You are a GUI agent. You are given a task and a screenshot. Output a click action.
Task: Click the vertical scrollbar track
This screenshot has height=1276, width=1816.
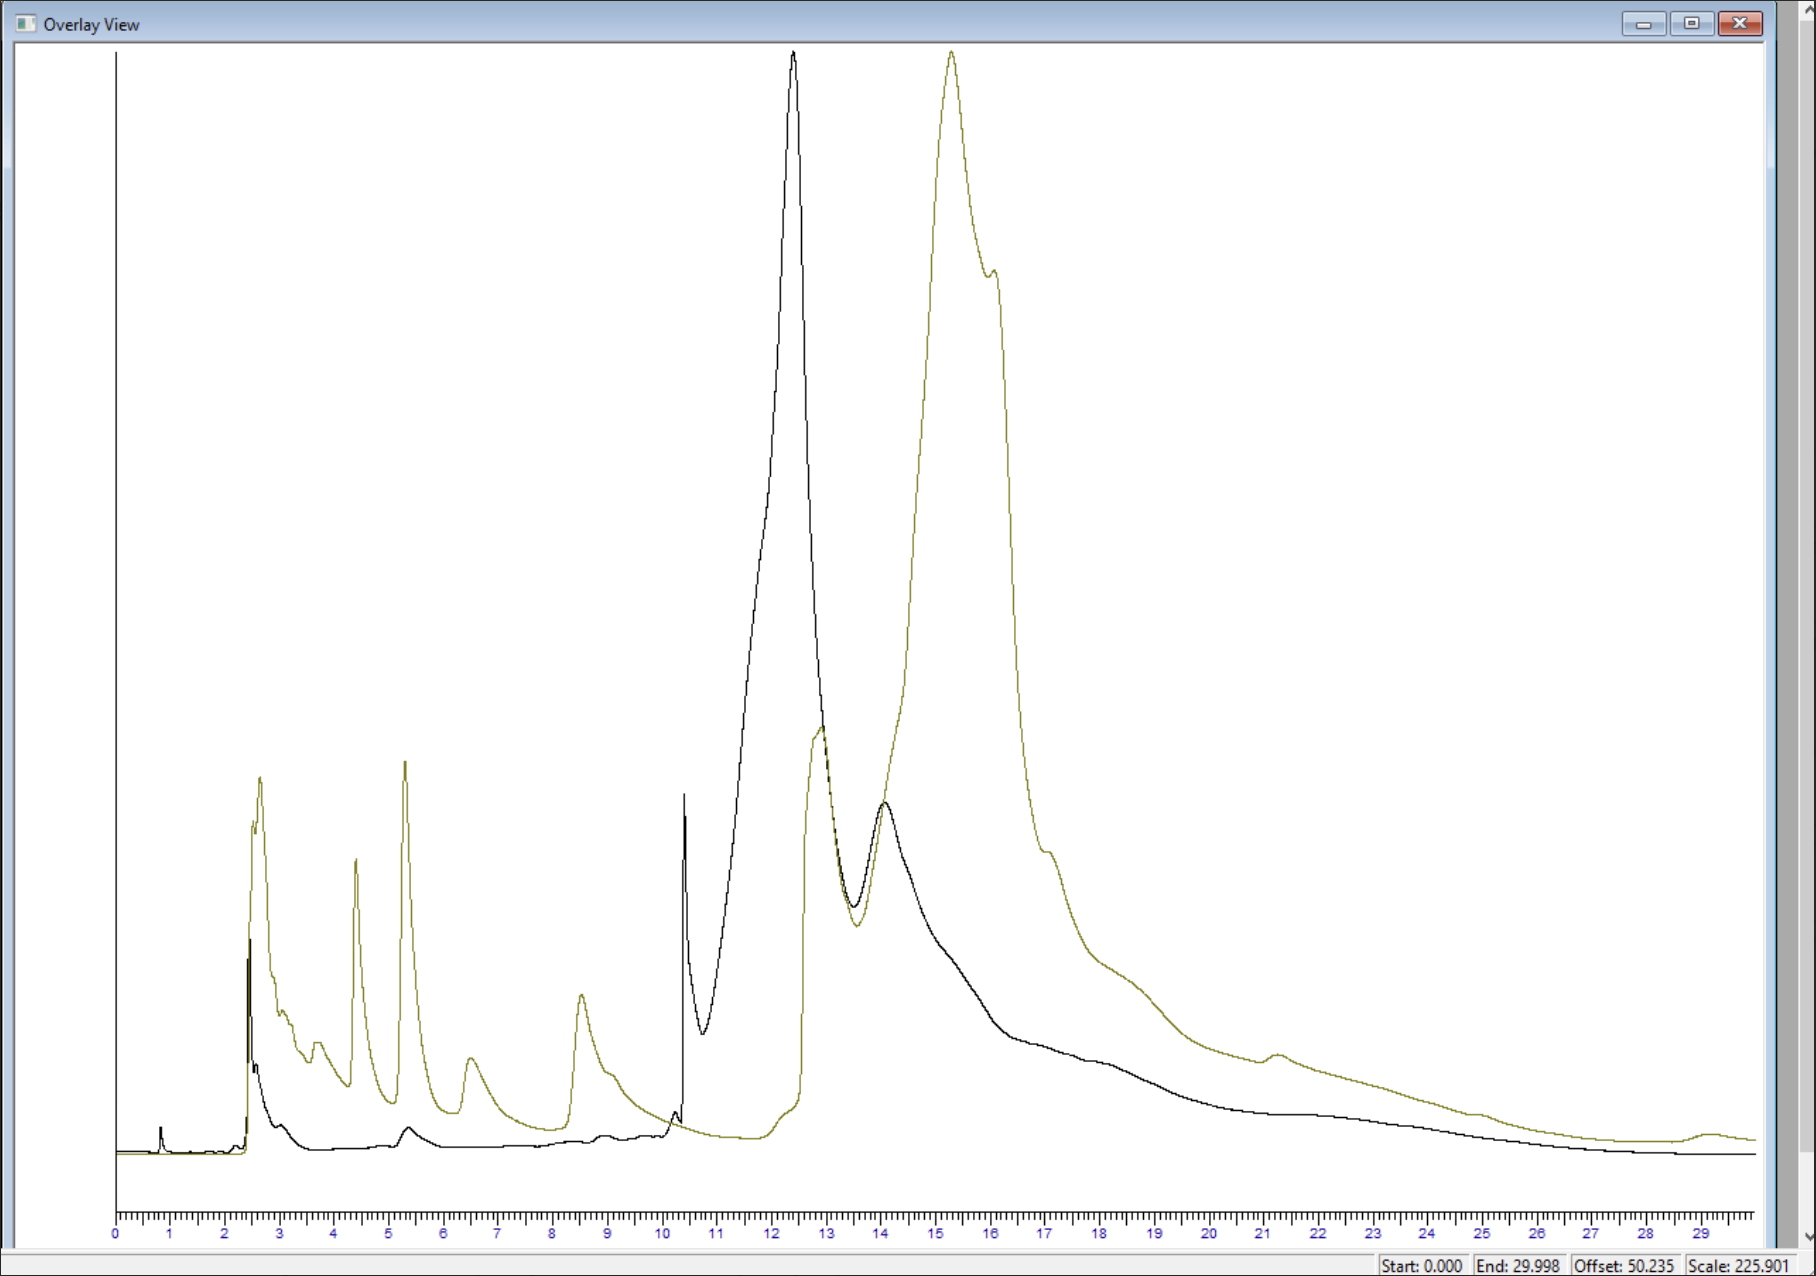[1806, 600]
